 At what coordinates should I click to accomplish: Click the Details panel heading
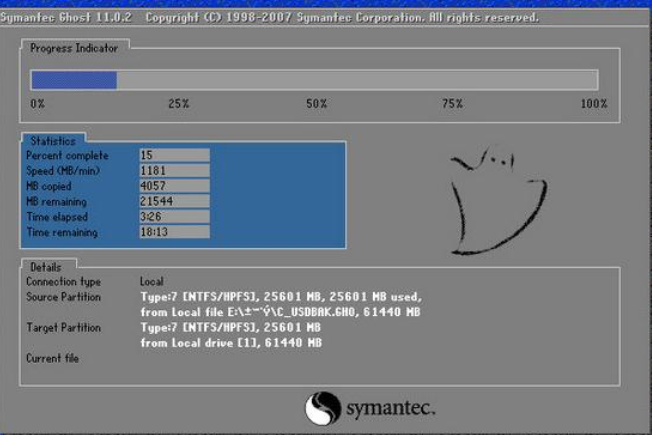click(46, 267)
